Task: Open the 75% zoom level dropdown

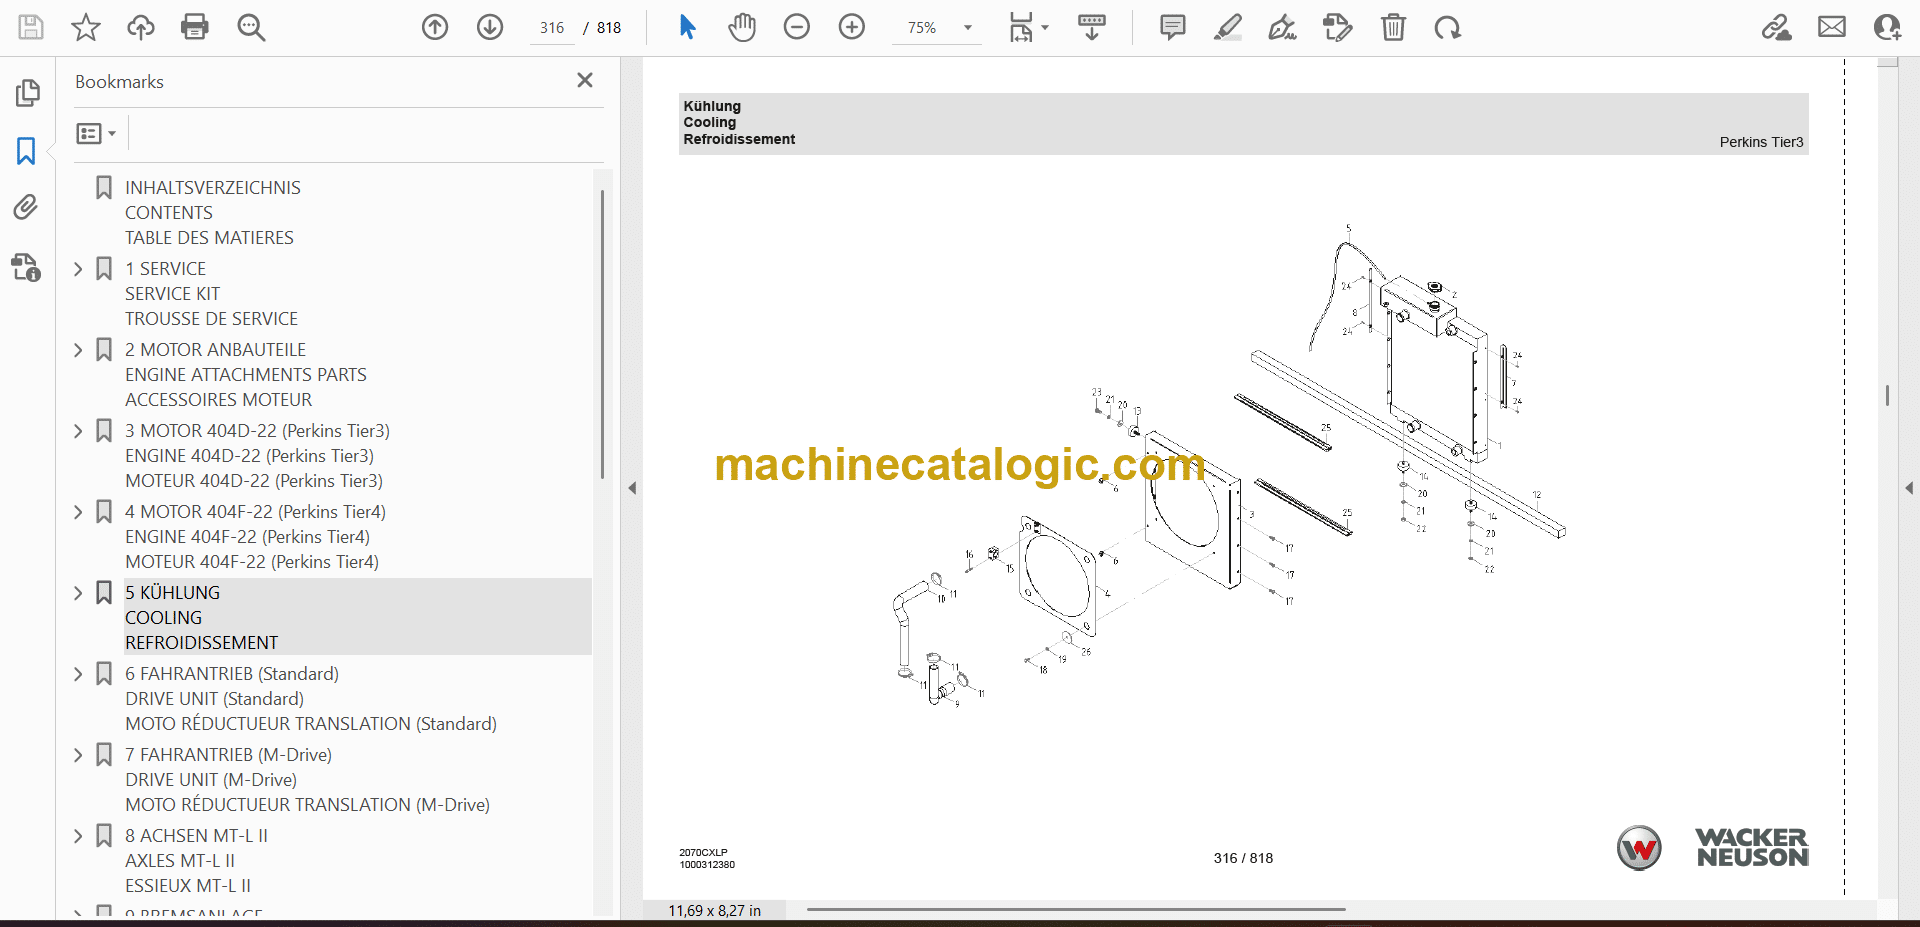Action: tap(967, 28)
